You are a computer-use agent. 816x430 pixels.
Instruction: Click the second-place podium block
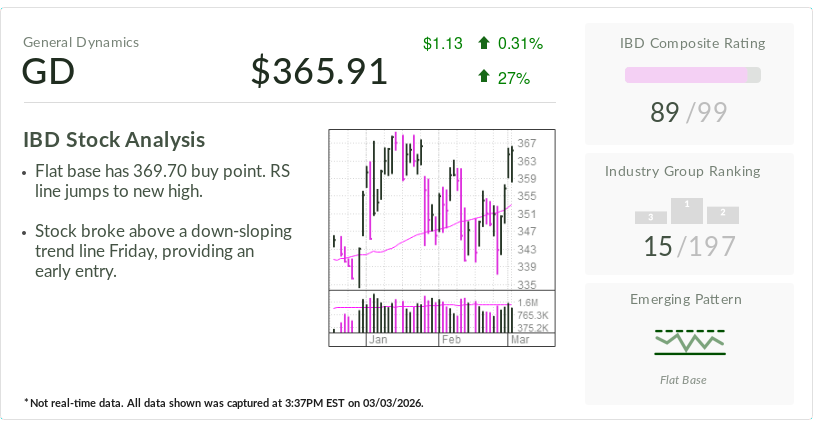pyautogui.click(x=723, y=214)
